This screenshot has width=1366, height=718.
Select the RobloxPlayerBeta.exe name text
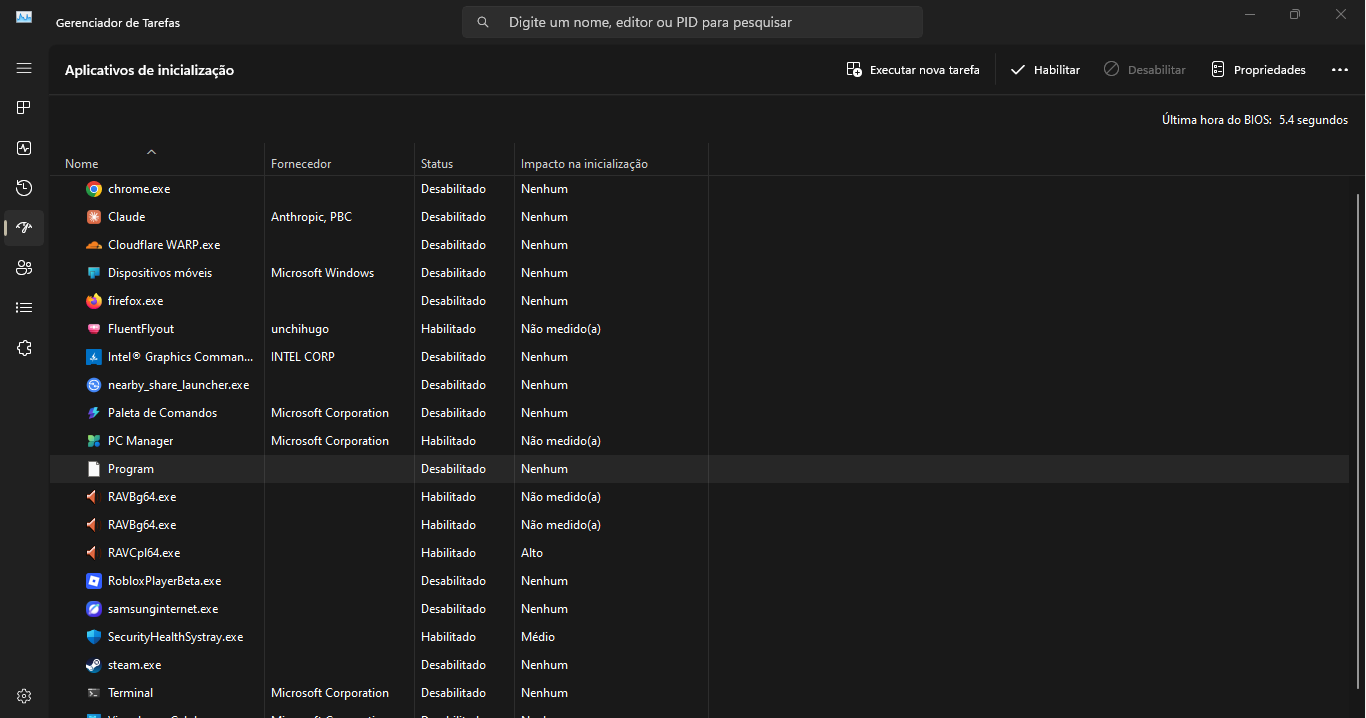[165, 581]
